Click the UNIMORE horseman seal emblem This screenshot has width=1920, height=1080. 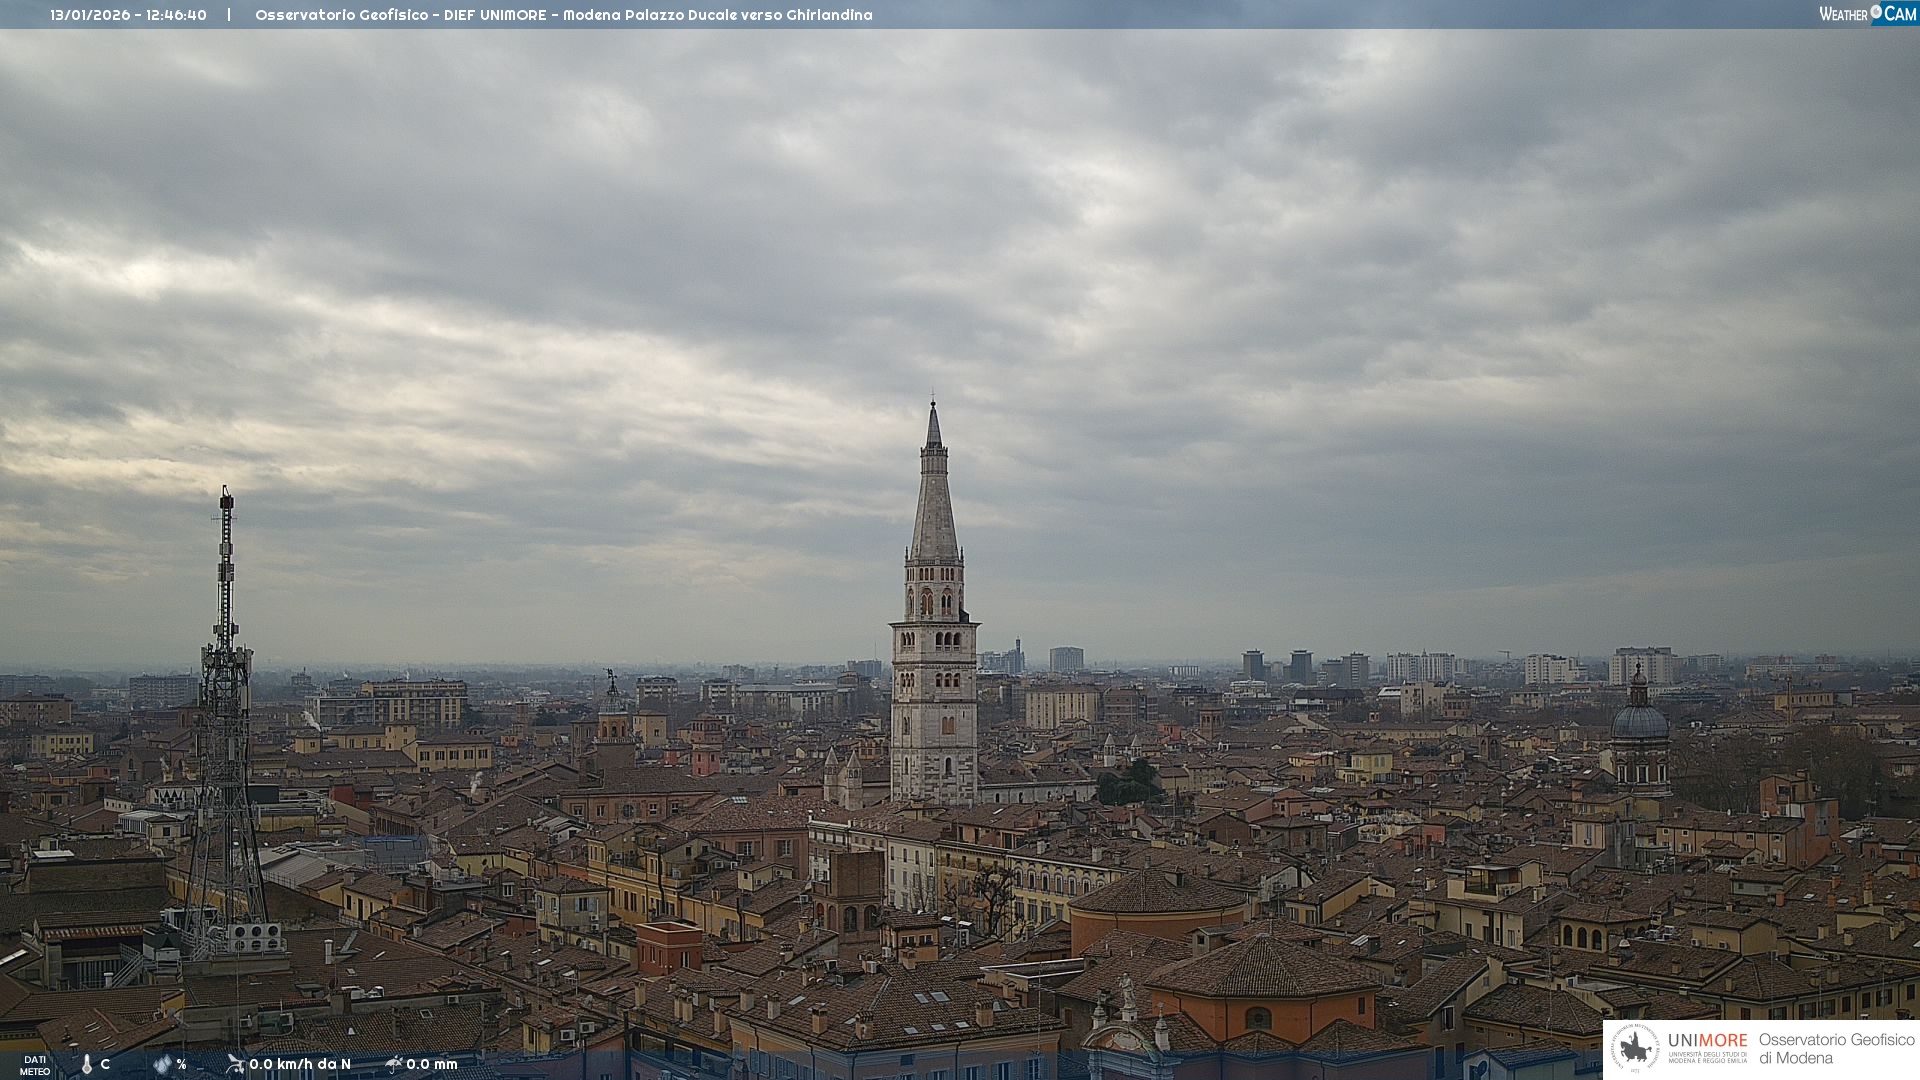1635,1048
